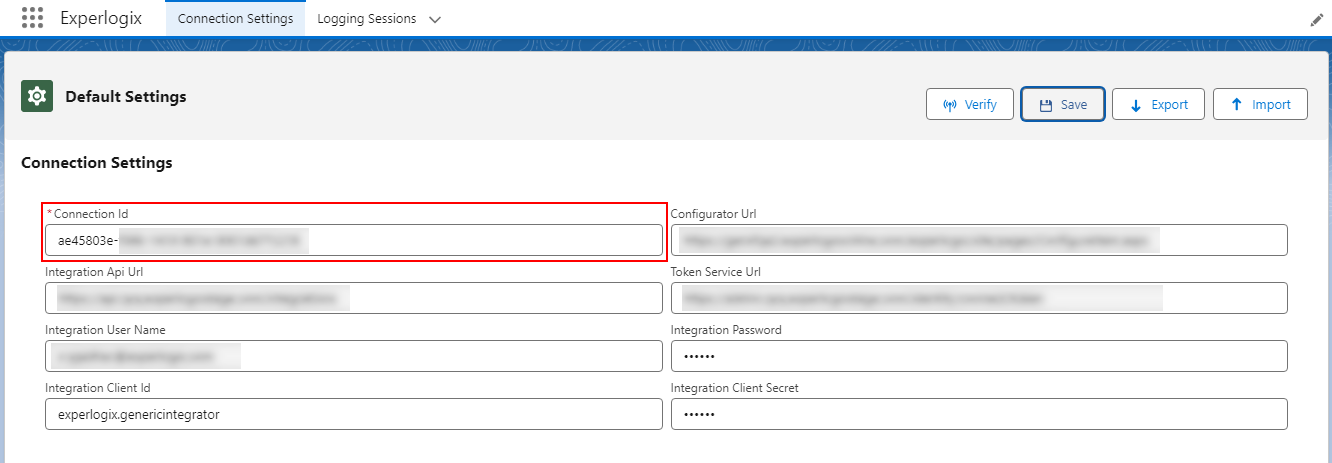Click the pencil edit icon at top right
The width and height of the screenshot is (1332, 463).
coord(1316,20)
